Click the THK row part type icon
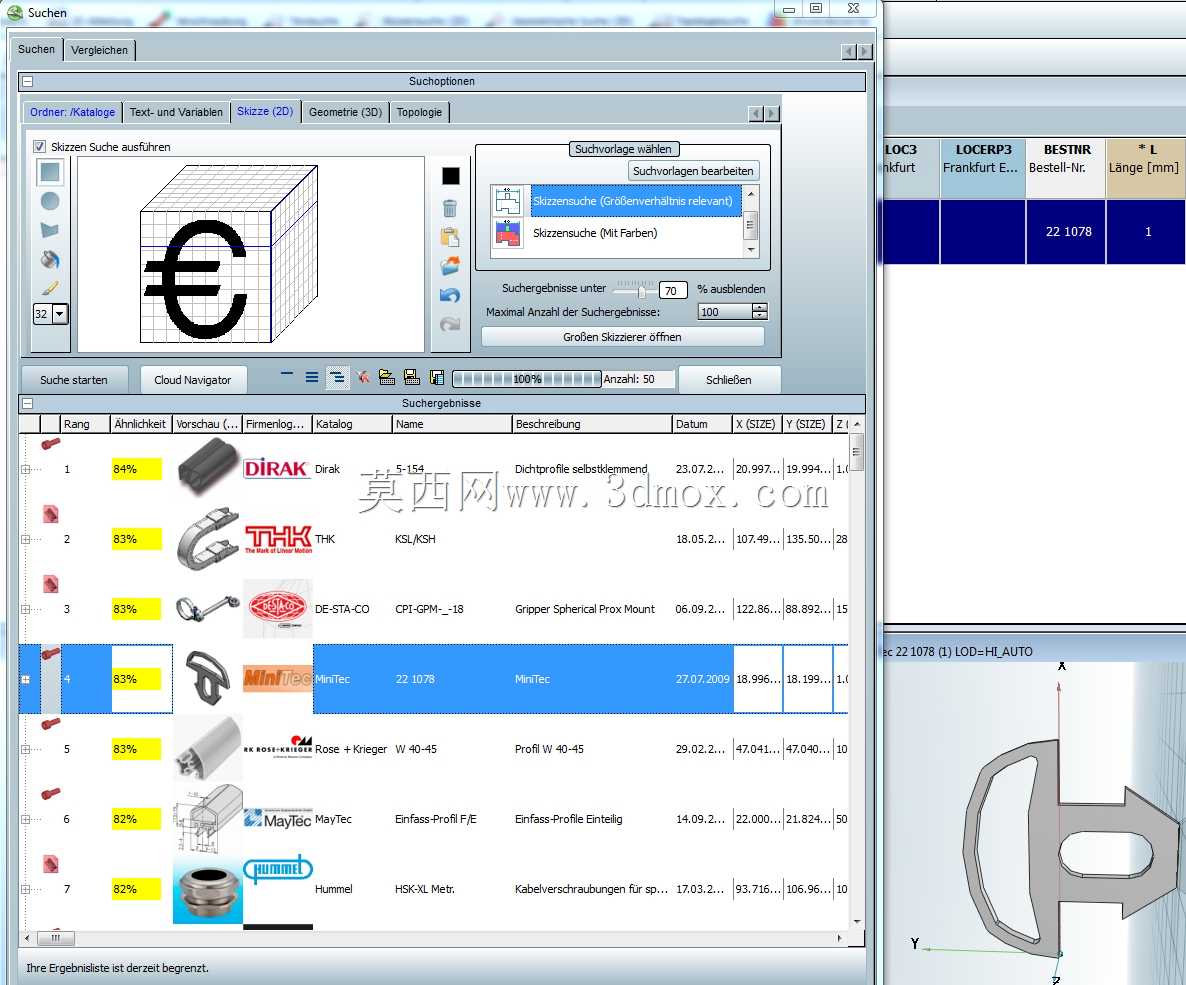The height and width of the screenshot is (985, 1186). [x=51, y=514]
